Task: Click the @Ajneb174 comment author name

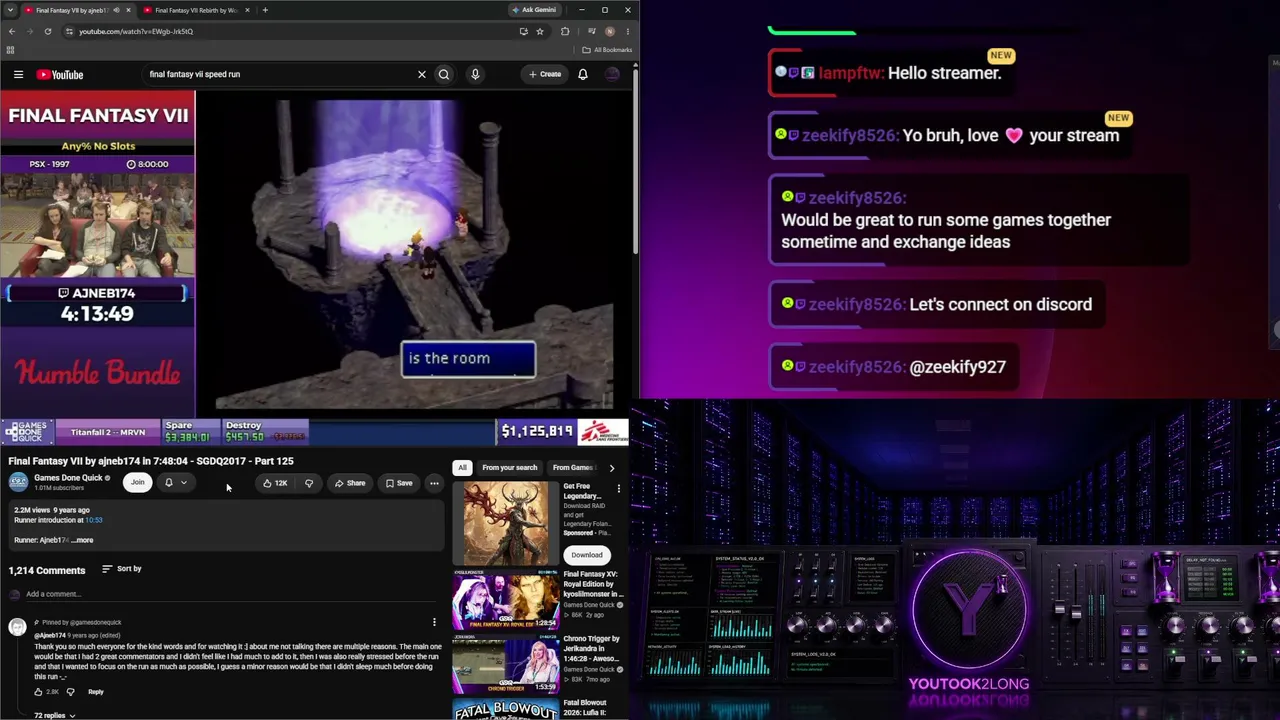Action: click(50, 636)
